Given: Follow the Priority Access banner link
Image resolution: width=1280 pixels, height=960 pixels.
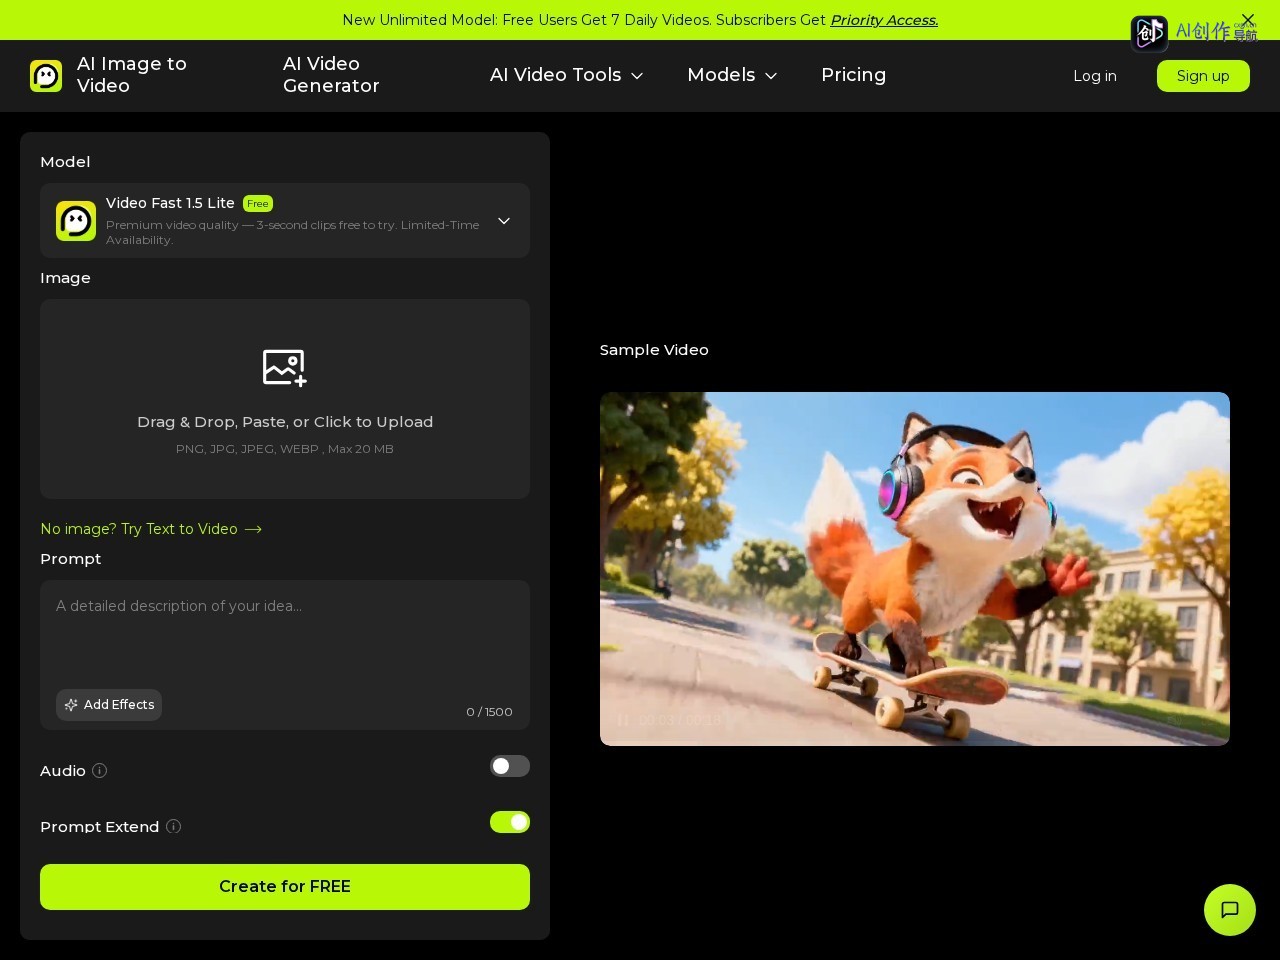Looking at the screenshot, I should click(x=884, y=20).
